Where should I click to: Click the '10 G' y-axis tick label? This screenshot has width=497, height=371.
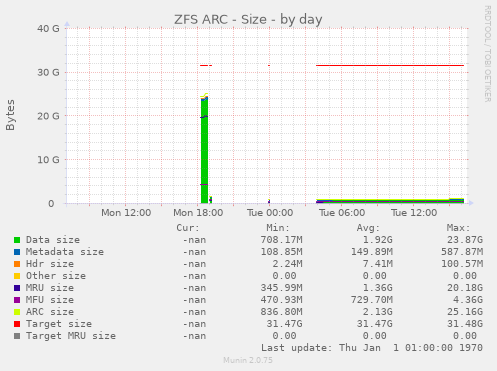(x=48, y=160)
